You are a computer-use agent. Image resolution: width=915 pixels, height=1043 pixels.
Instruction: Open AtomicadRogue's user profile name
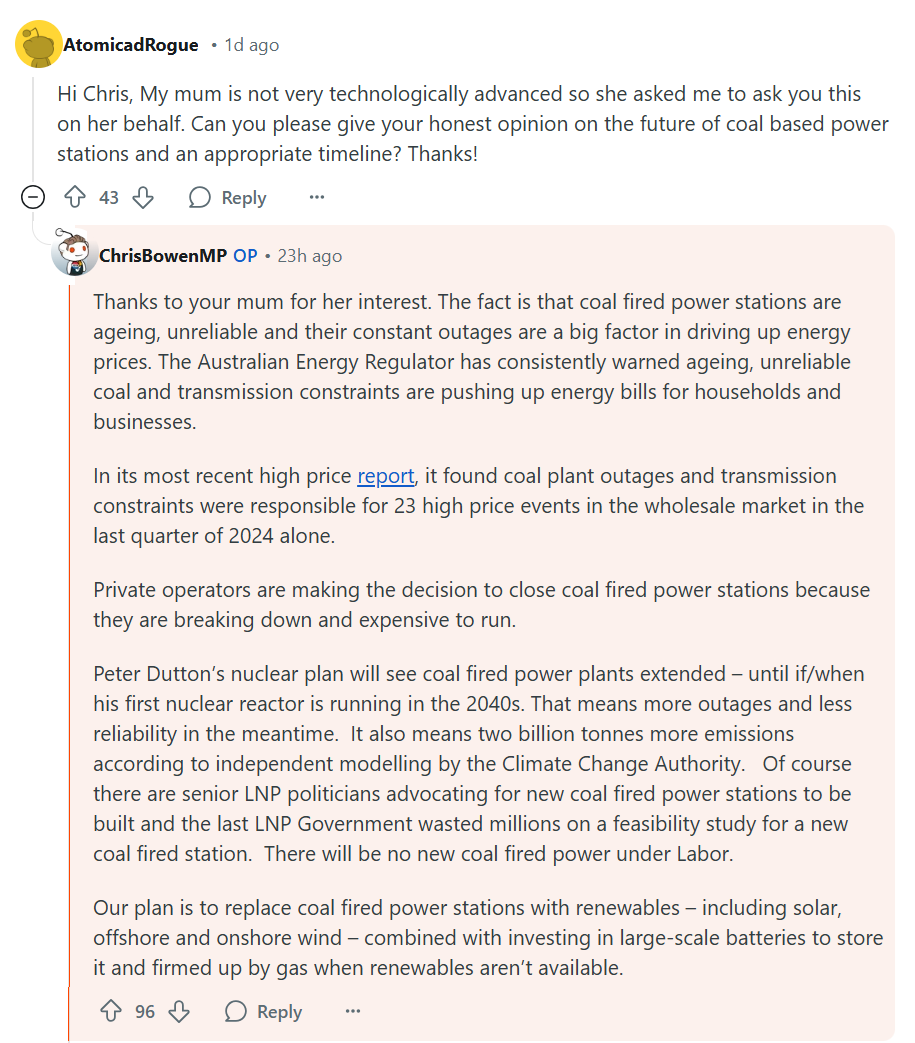coord(131,45)
